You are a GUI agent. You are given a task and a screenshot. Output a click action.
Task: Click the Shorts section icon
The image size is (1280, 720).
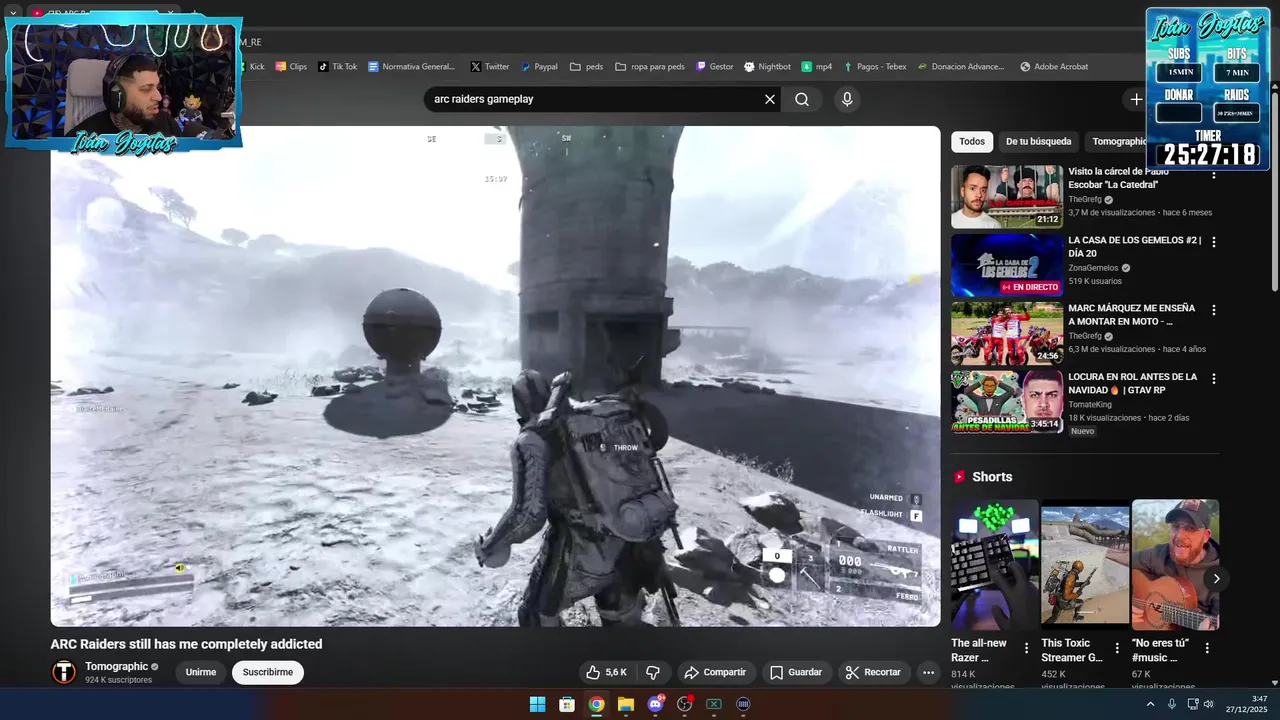959,477
